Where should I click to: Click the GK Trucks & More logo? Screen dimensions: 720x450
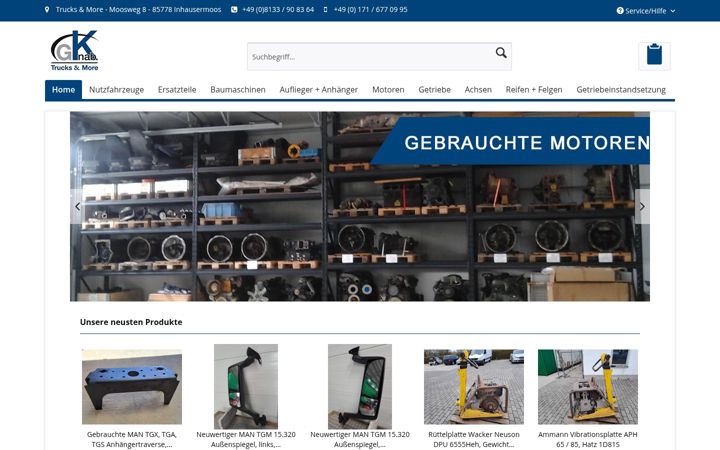point(74,51)
